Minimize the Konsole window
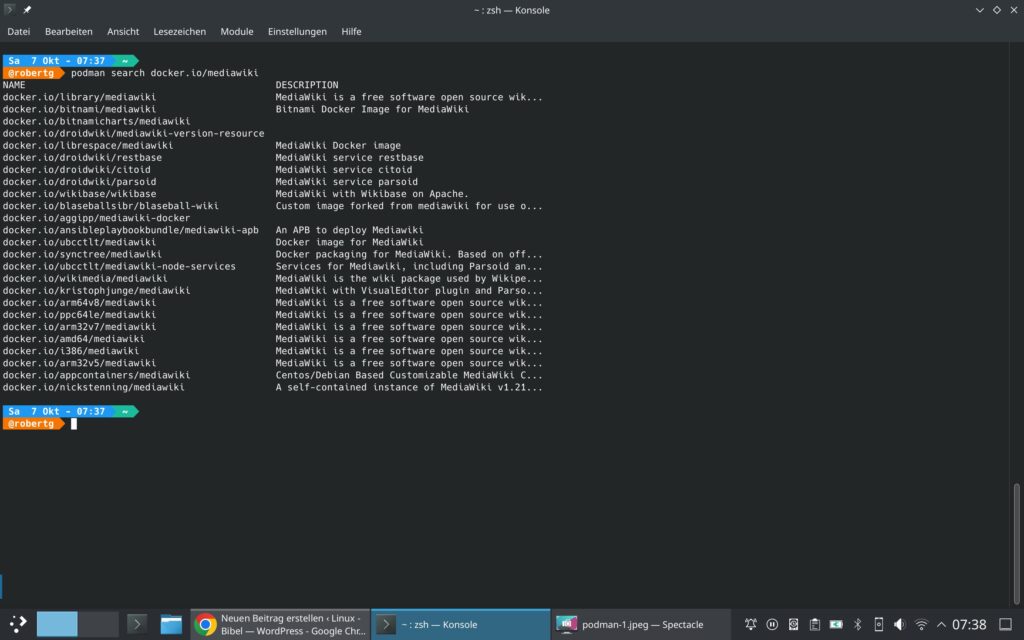This screenshot has height=640, width=1024. [980, 10]
